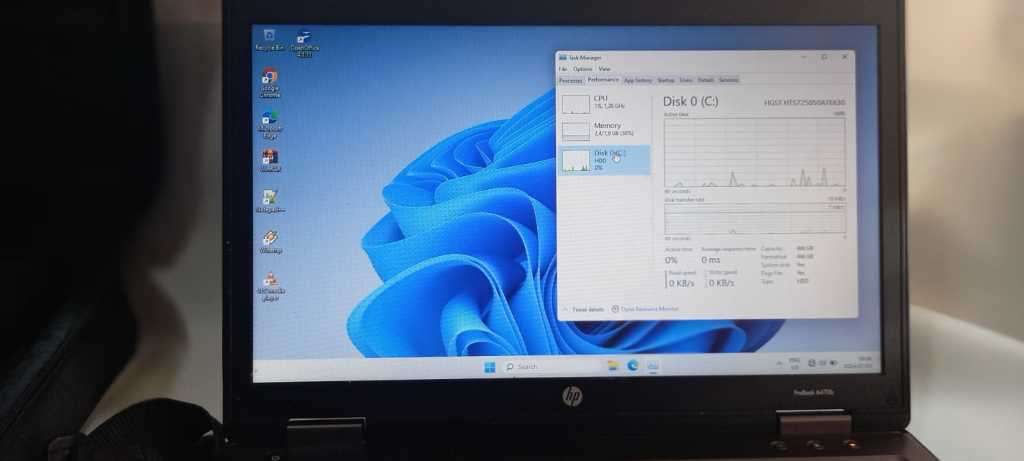Launch the Microsoft Edge desktop shortcut
The height and width of the screenshot is (461, 1024).
coord(270,124)
